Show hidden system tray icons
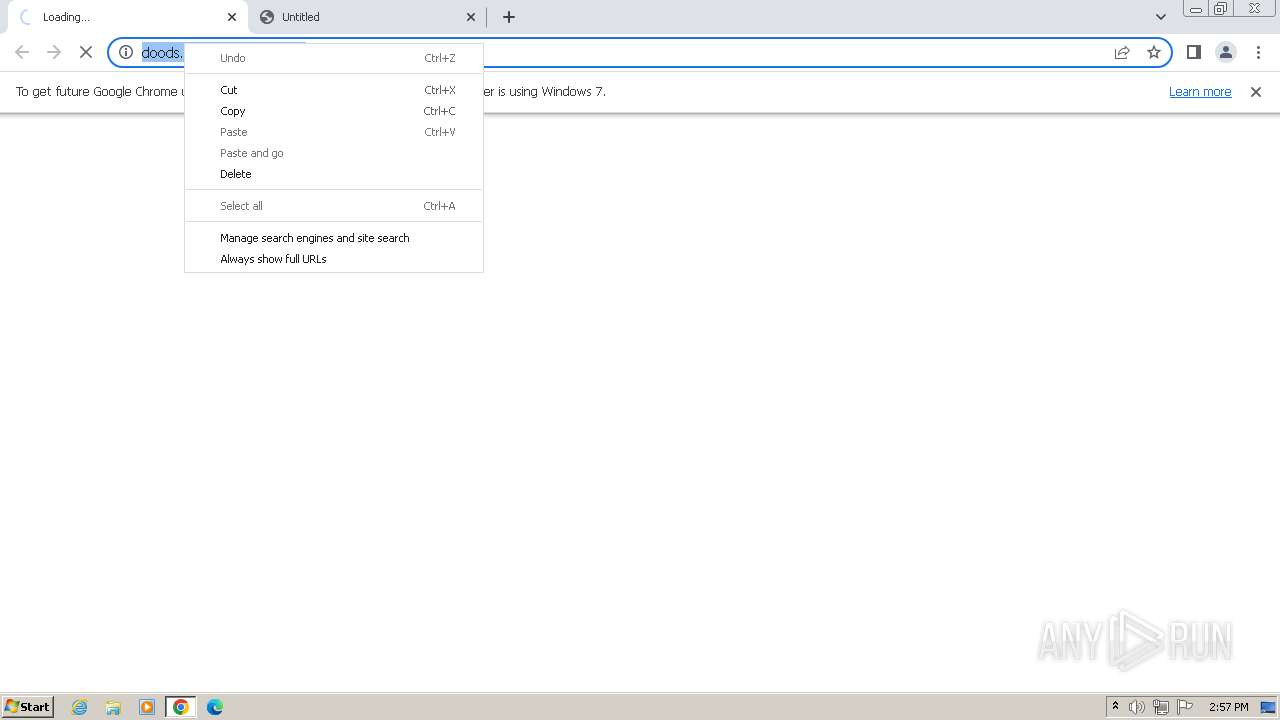Screen dimensions: 1280x720 coord(1115,707)
